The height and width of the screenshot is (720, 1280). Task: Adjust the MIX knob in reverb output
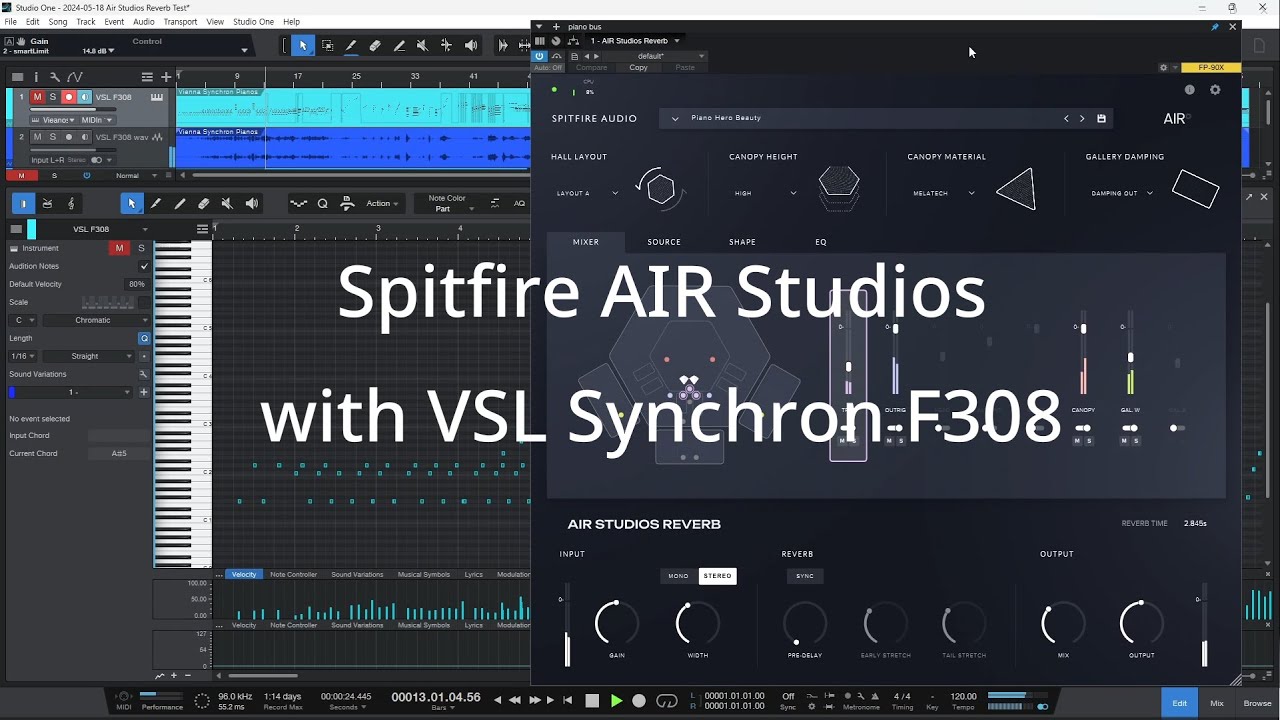pyautogui.click(x=1063, y=624)
